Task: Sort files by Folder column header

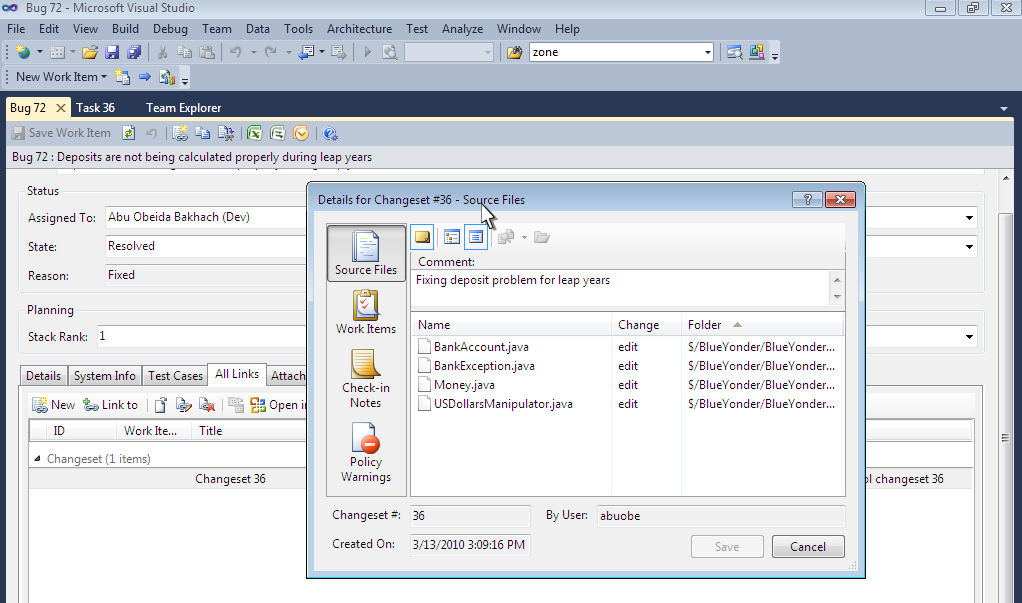Action: coord(762,325)
